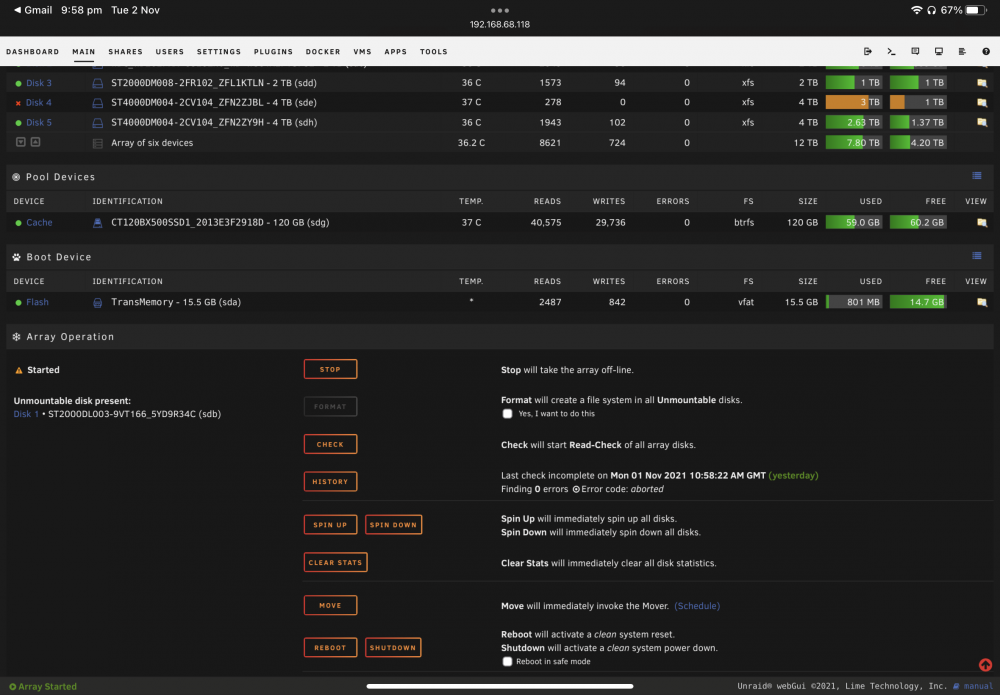This screenshot has width=1000, height=695.
Task: Expand all array devices arrow
Action: pos(20,142)
